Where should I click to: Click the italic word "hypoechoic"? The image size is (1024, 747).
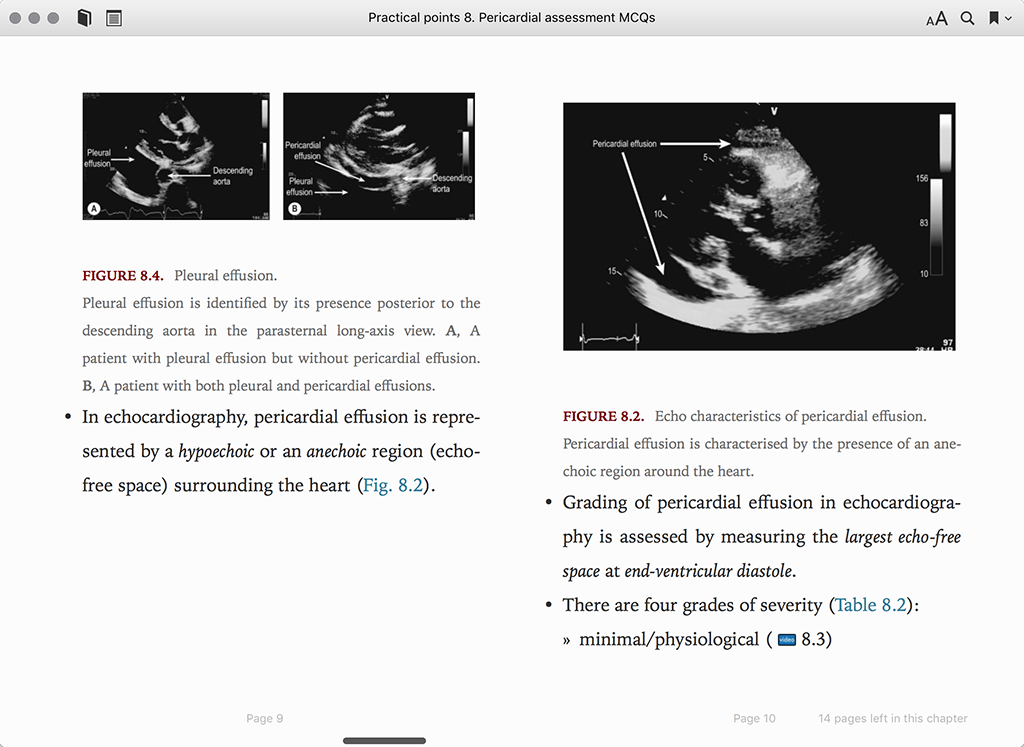pyautogui.click(x=216, y=451)
